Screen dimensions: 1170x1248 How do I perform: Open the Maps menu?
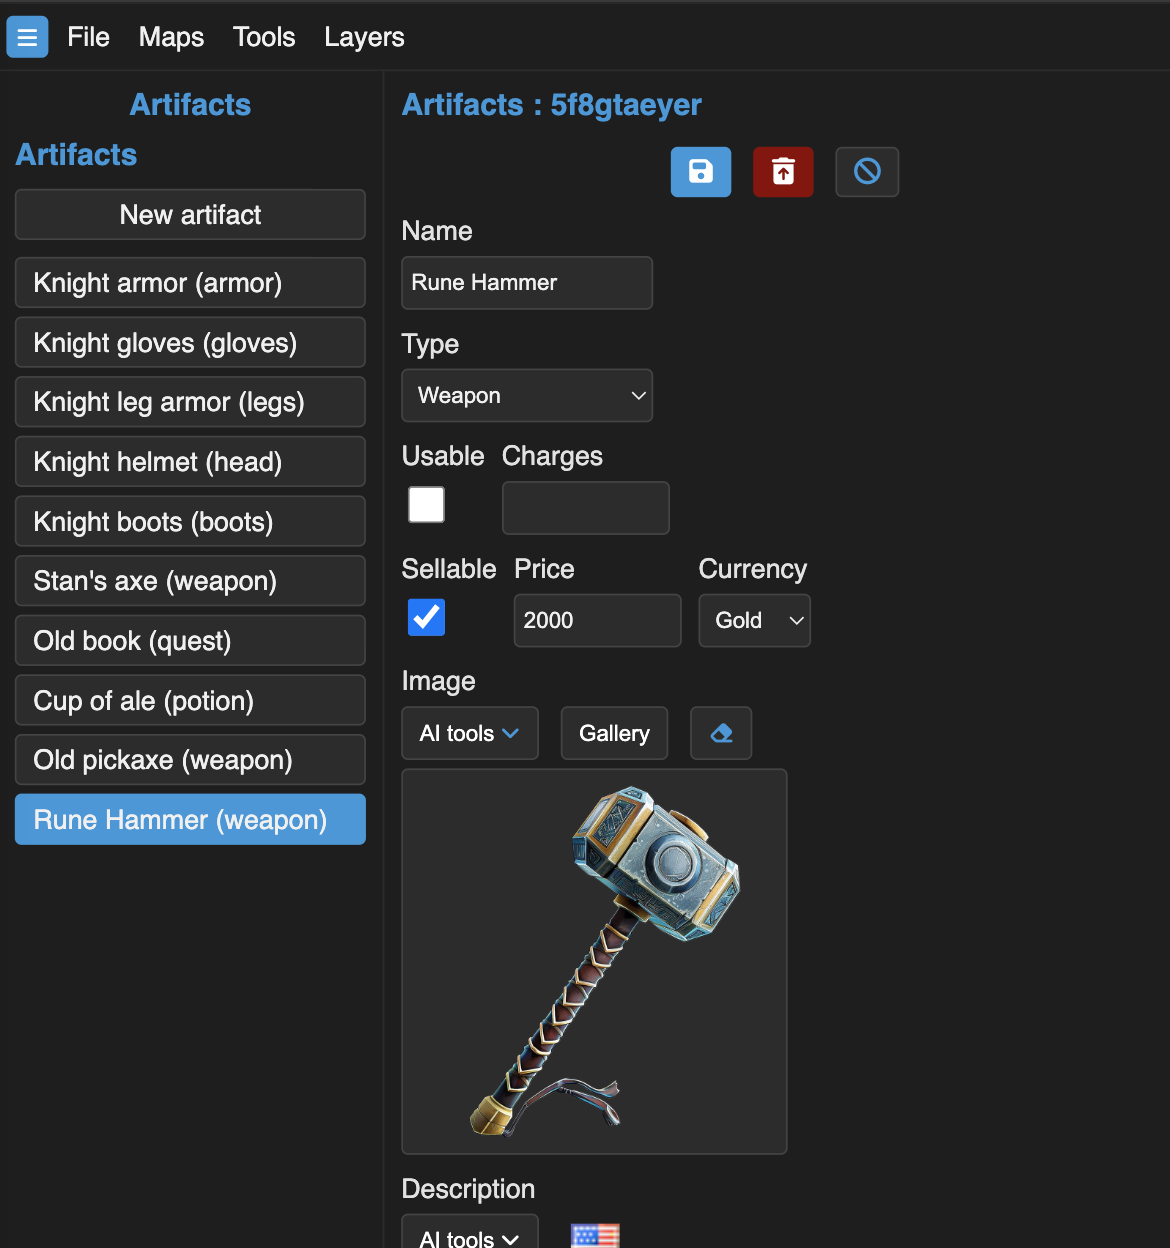[x=171, y=37]
